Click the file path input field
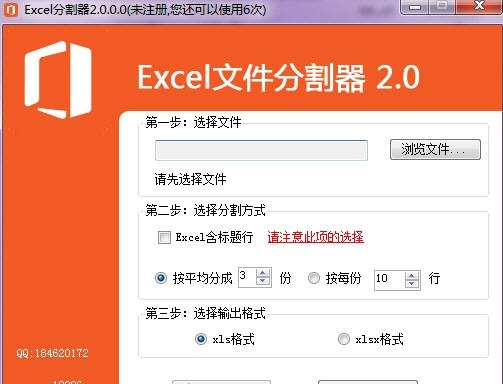This screenshot has height=384, width=503. point(261,150)
